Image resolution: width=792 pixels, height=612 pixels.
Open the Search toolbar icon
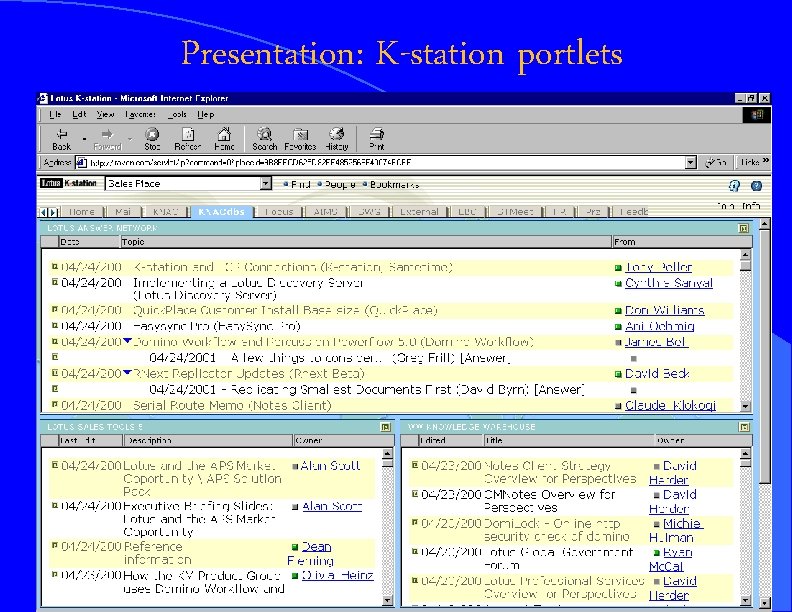pos(265,139)
